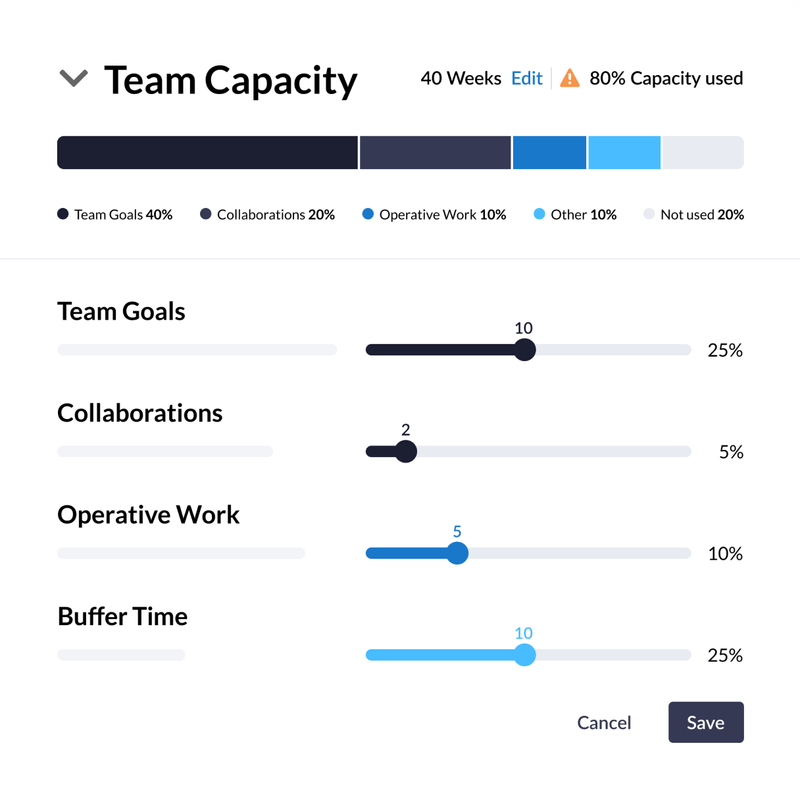The width and height of the screenshot is (800, 800).
Task: Click the 80% Capacity used label
Action: coord(666,78)
